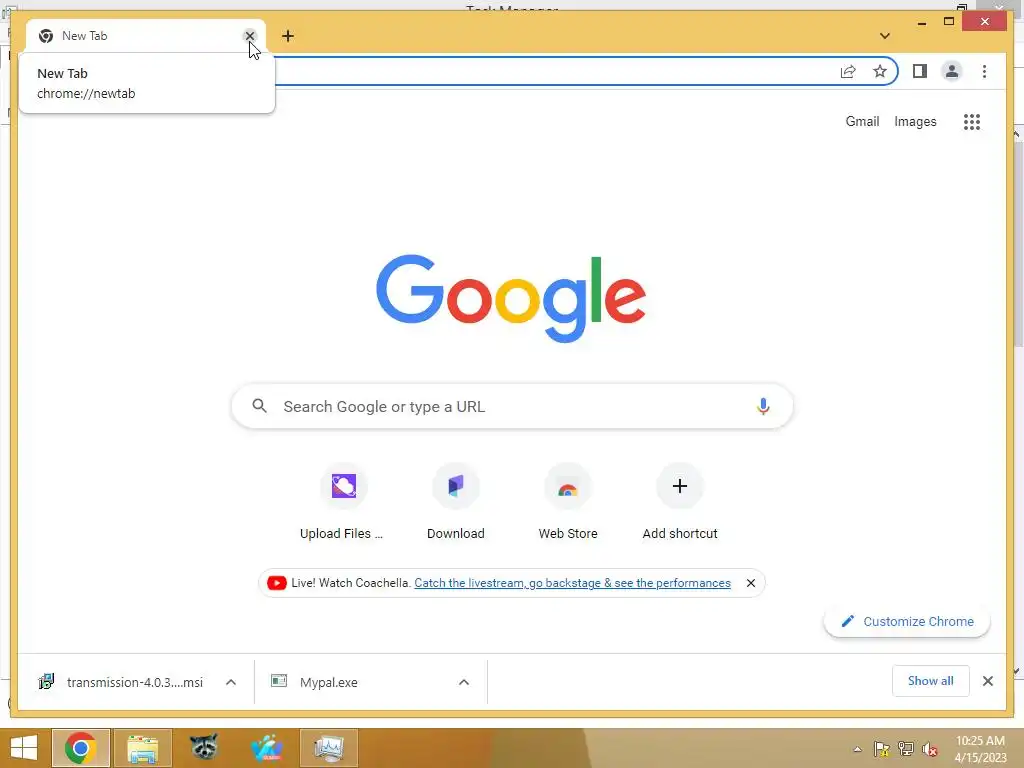Open Gmail link
This screenshot has height=768, width=1024.
862,121
